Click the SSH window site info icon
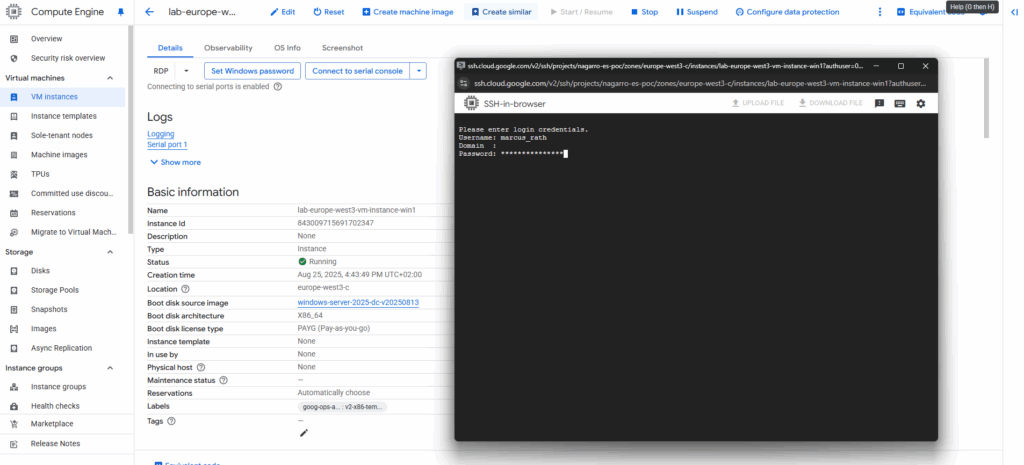 coord(464,84)
